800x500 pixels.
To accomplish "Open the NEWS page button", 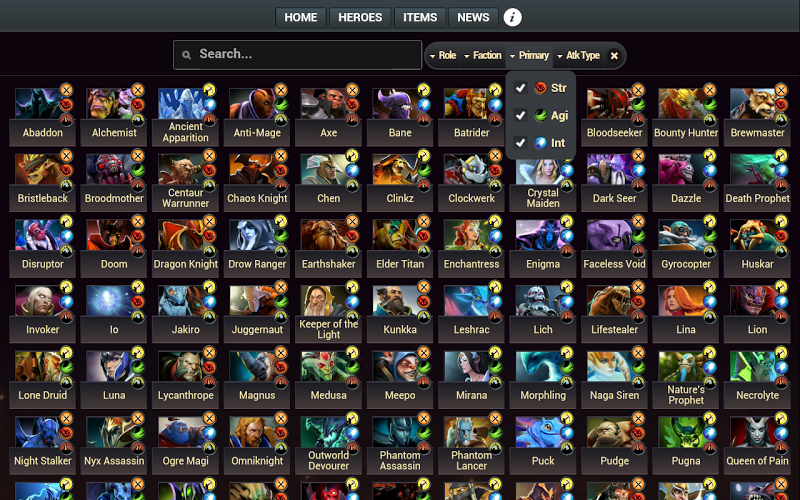I will 473,17.
